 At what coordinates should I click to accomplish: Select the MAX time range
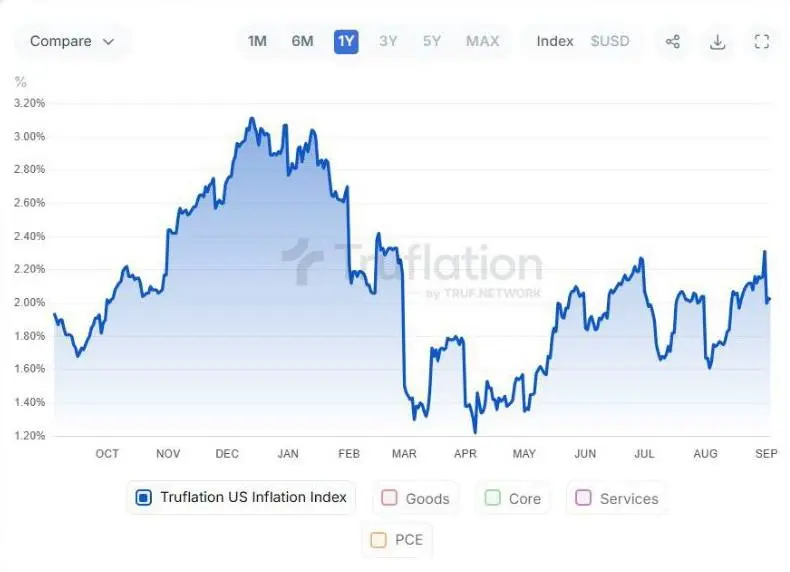482,41
